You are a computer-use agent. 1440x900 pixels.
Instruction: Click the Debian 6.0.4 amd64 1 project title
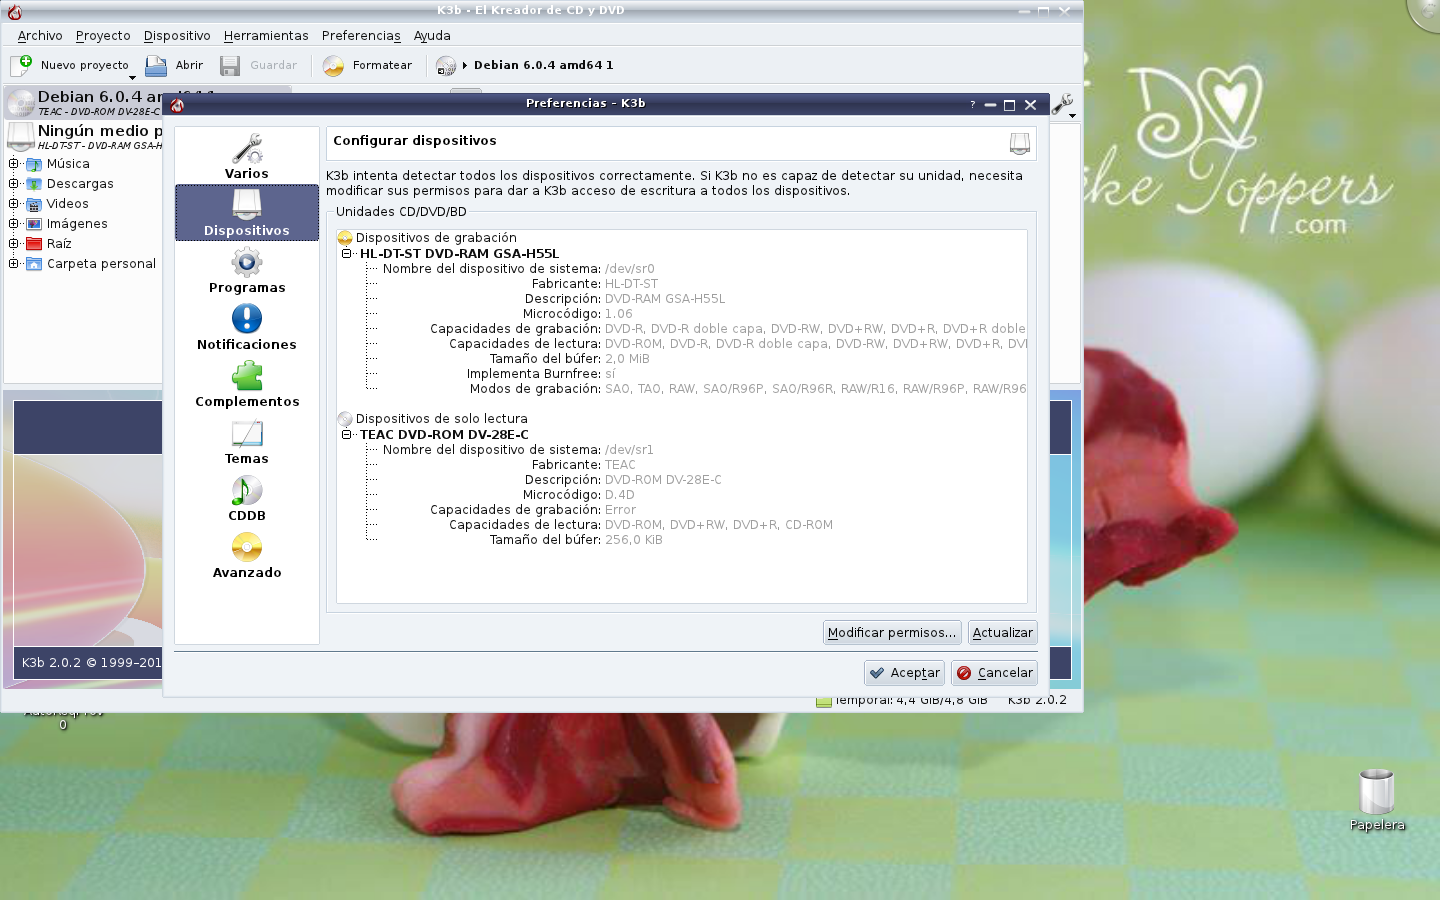(543, 65)
